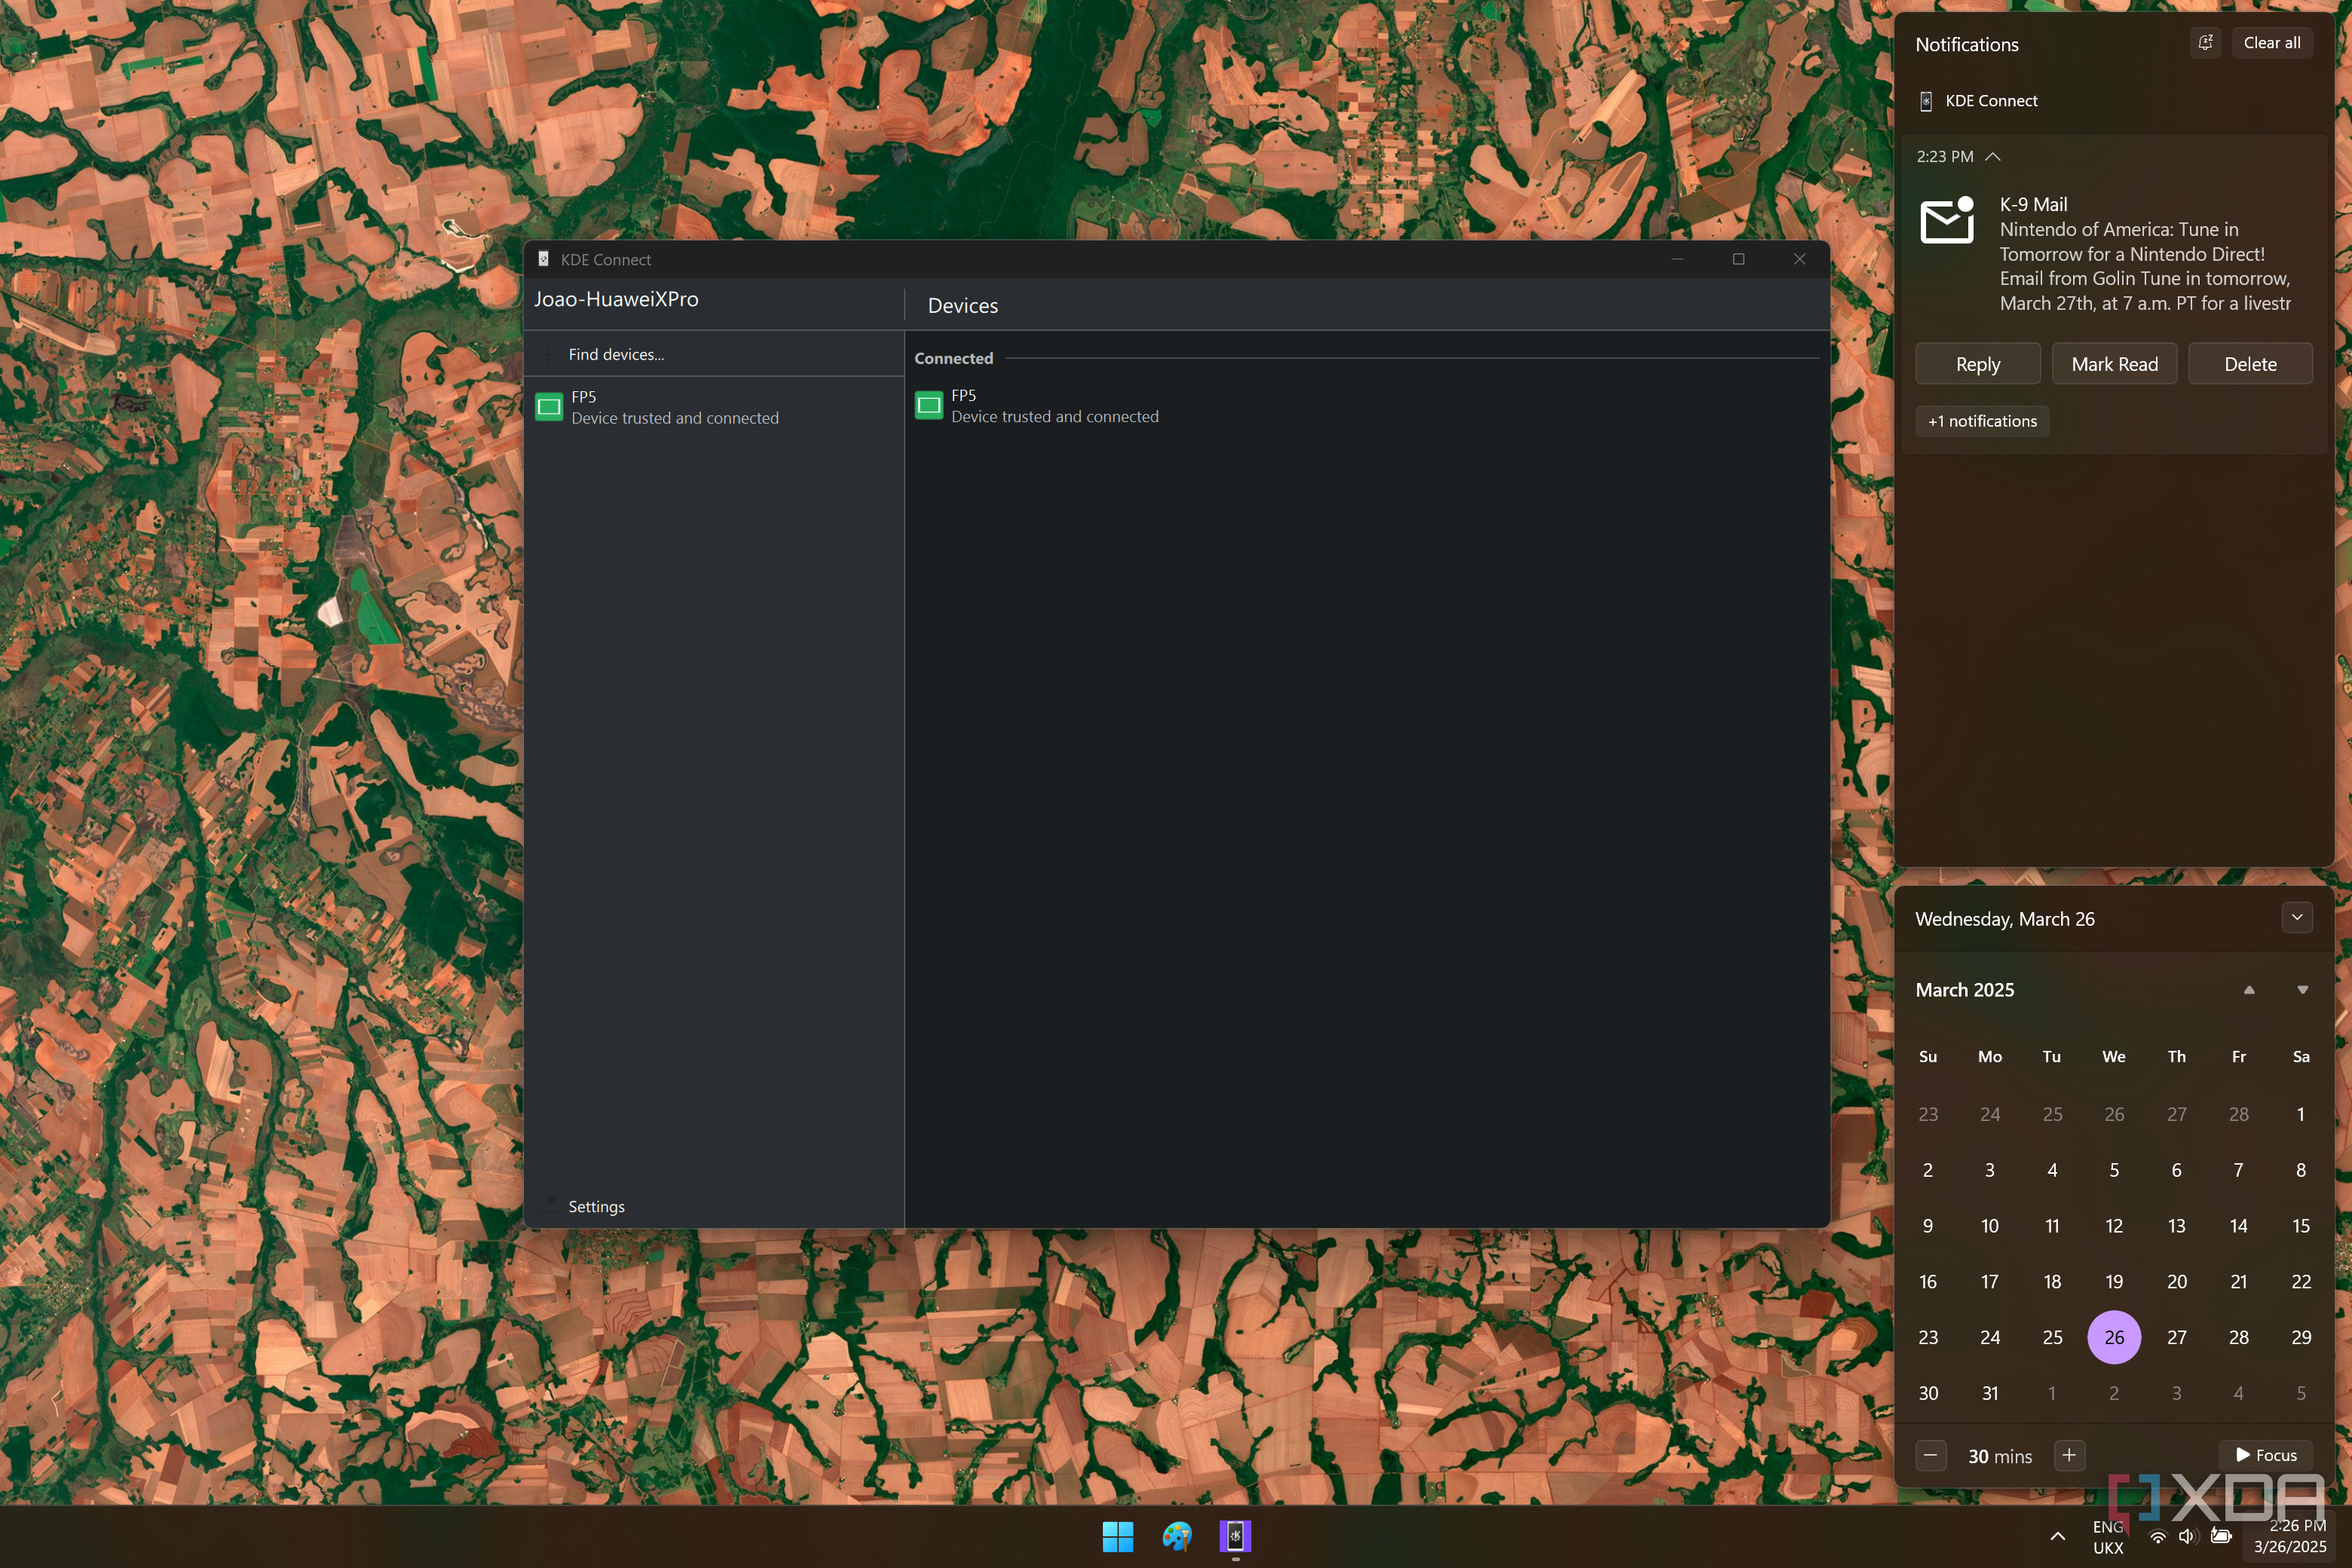Open the ENG UKX language switcher

tap(2107, 1537)
